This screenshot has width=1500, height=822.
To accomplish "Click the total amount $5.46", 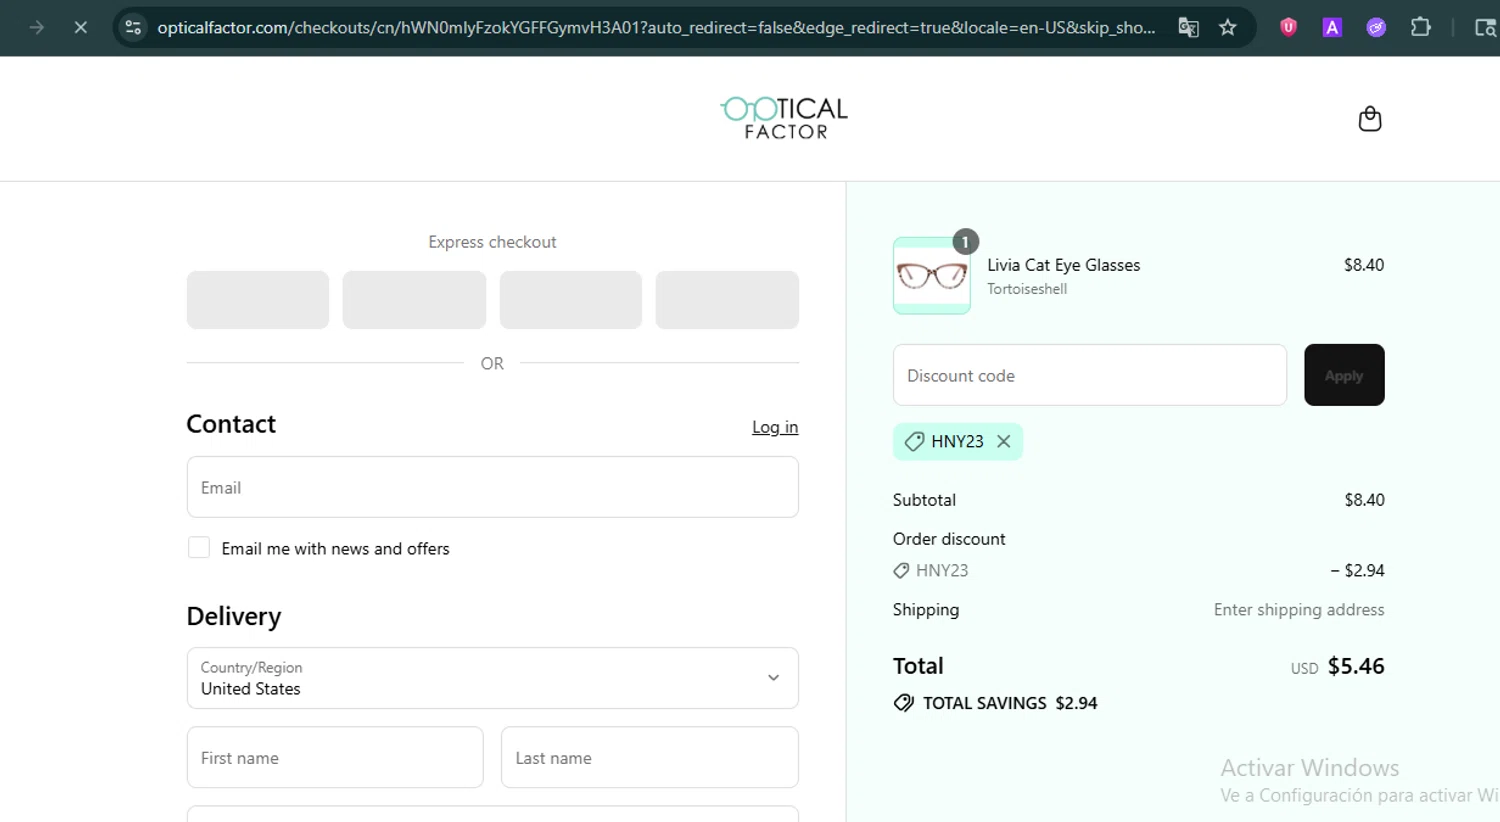I will point(1356,666).
